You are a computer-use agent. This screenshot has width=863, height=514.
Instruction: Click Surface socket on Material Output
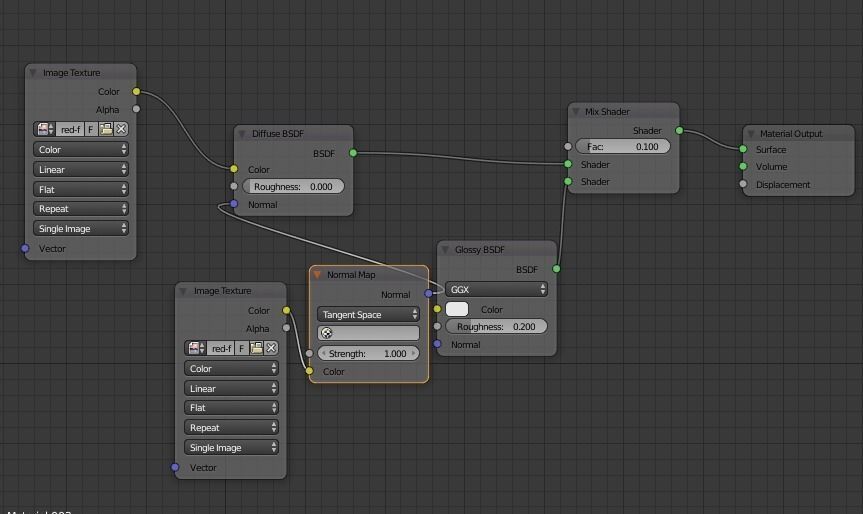[743, 149]
